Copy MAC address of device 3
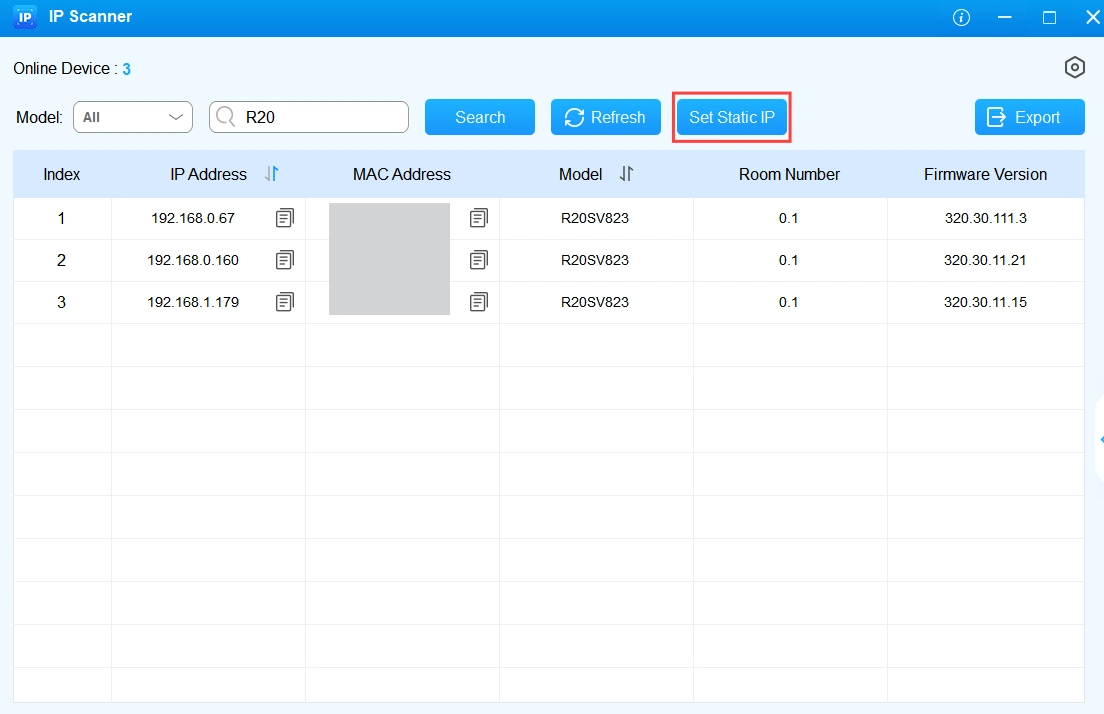This screenshot has width=1104, height=714. click(x=479, y=302)
